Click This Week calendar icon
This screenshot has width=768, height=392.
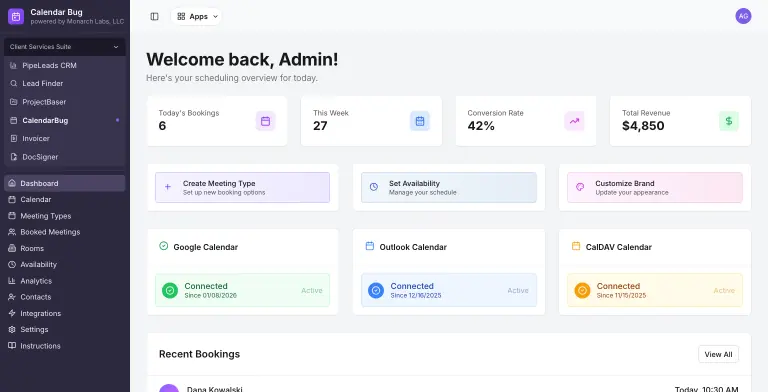coord(420,121)
